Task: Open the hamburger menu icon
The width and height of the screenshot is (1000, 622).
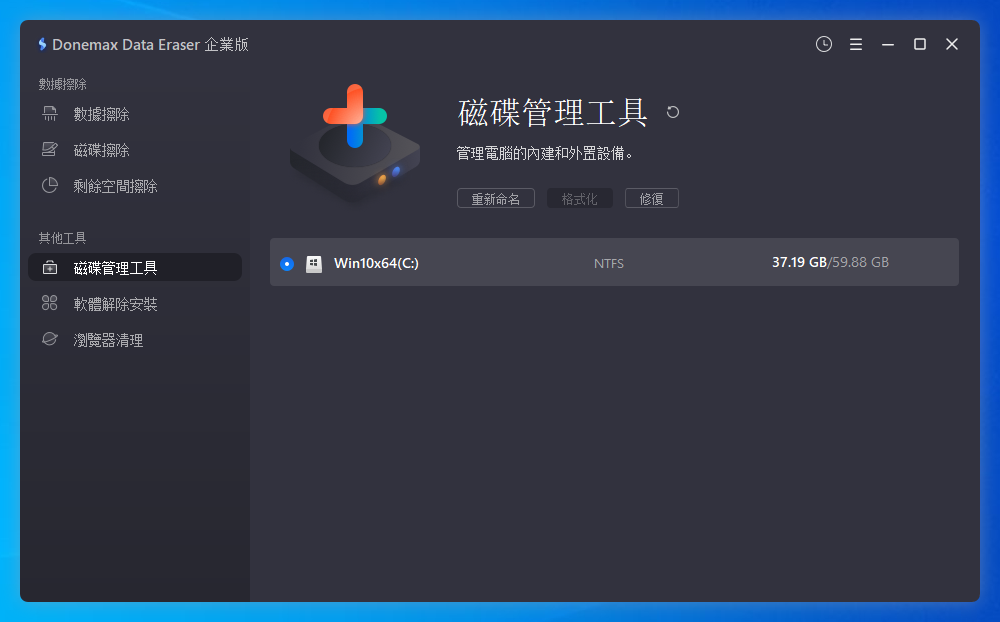Action: pos(856,44)
